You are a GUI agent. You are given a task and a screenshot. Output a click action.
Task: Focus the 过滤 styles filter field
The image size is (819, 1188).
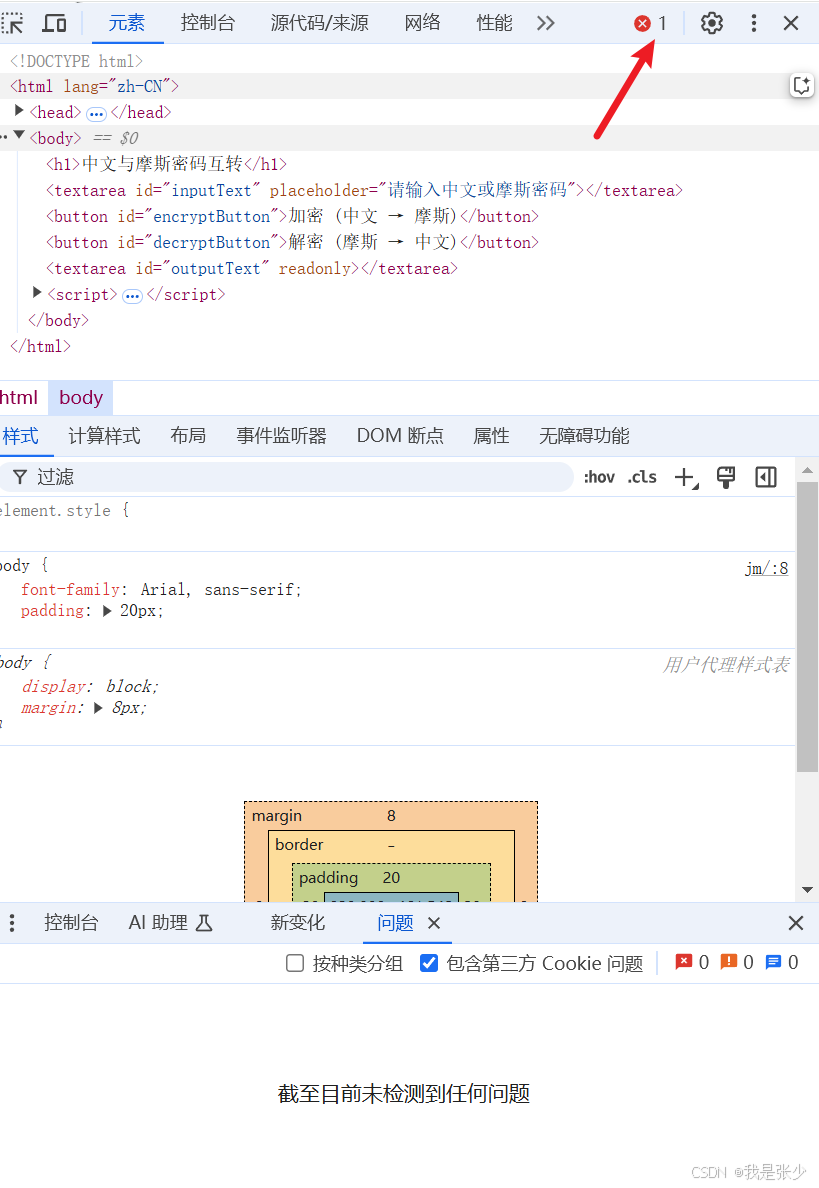(286, 477)
